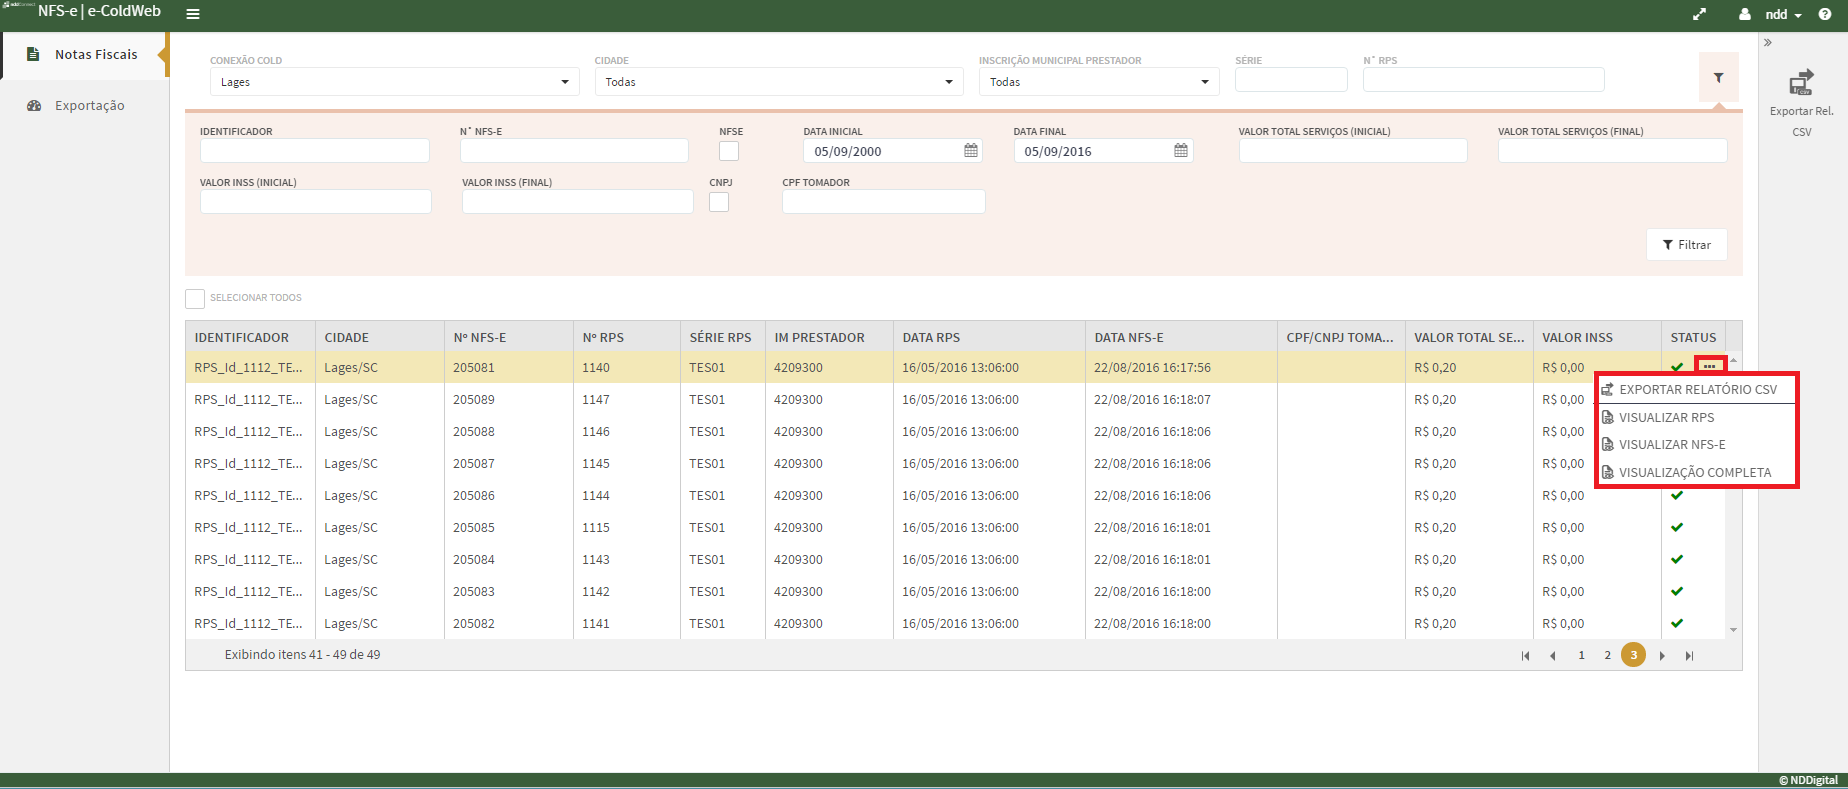Screen dimensions: 1848x789
Task: Open the help question mark icon
Action: (x=1825, y=14)
